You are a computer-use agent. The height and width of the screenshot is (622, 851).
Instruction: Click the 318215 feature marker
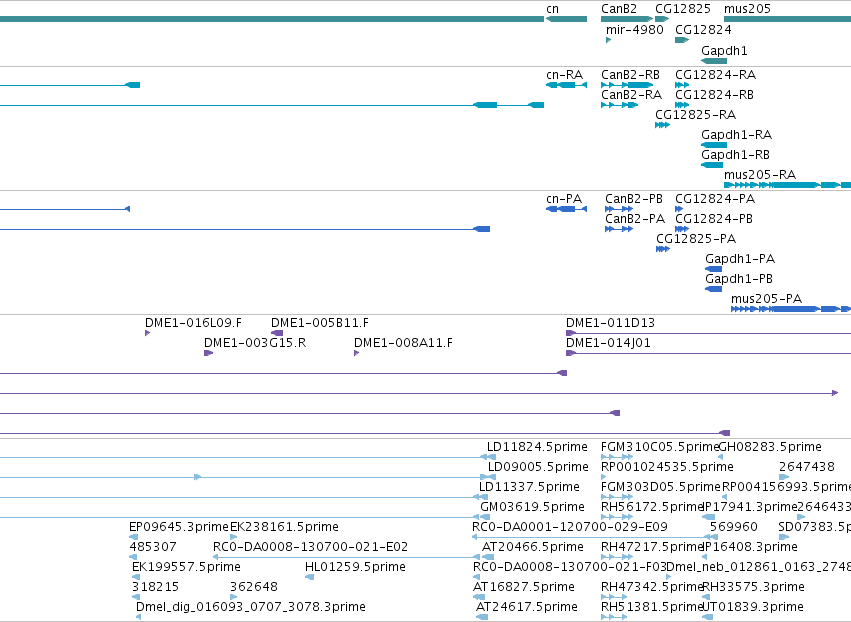[x=136, y=597]
